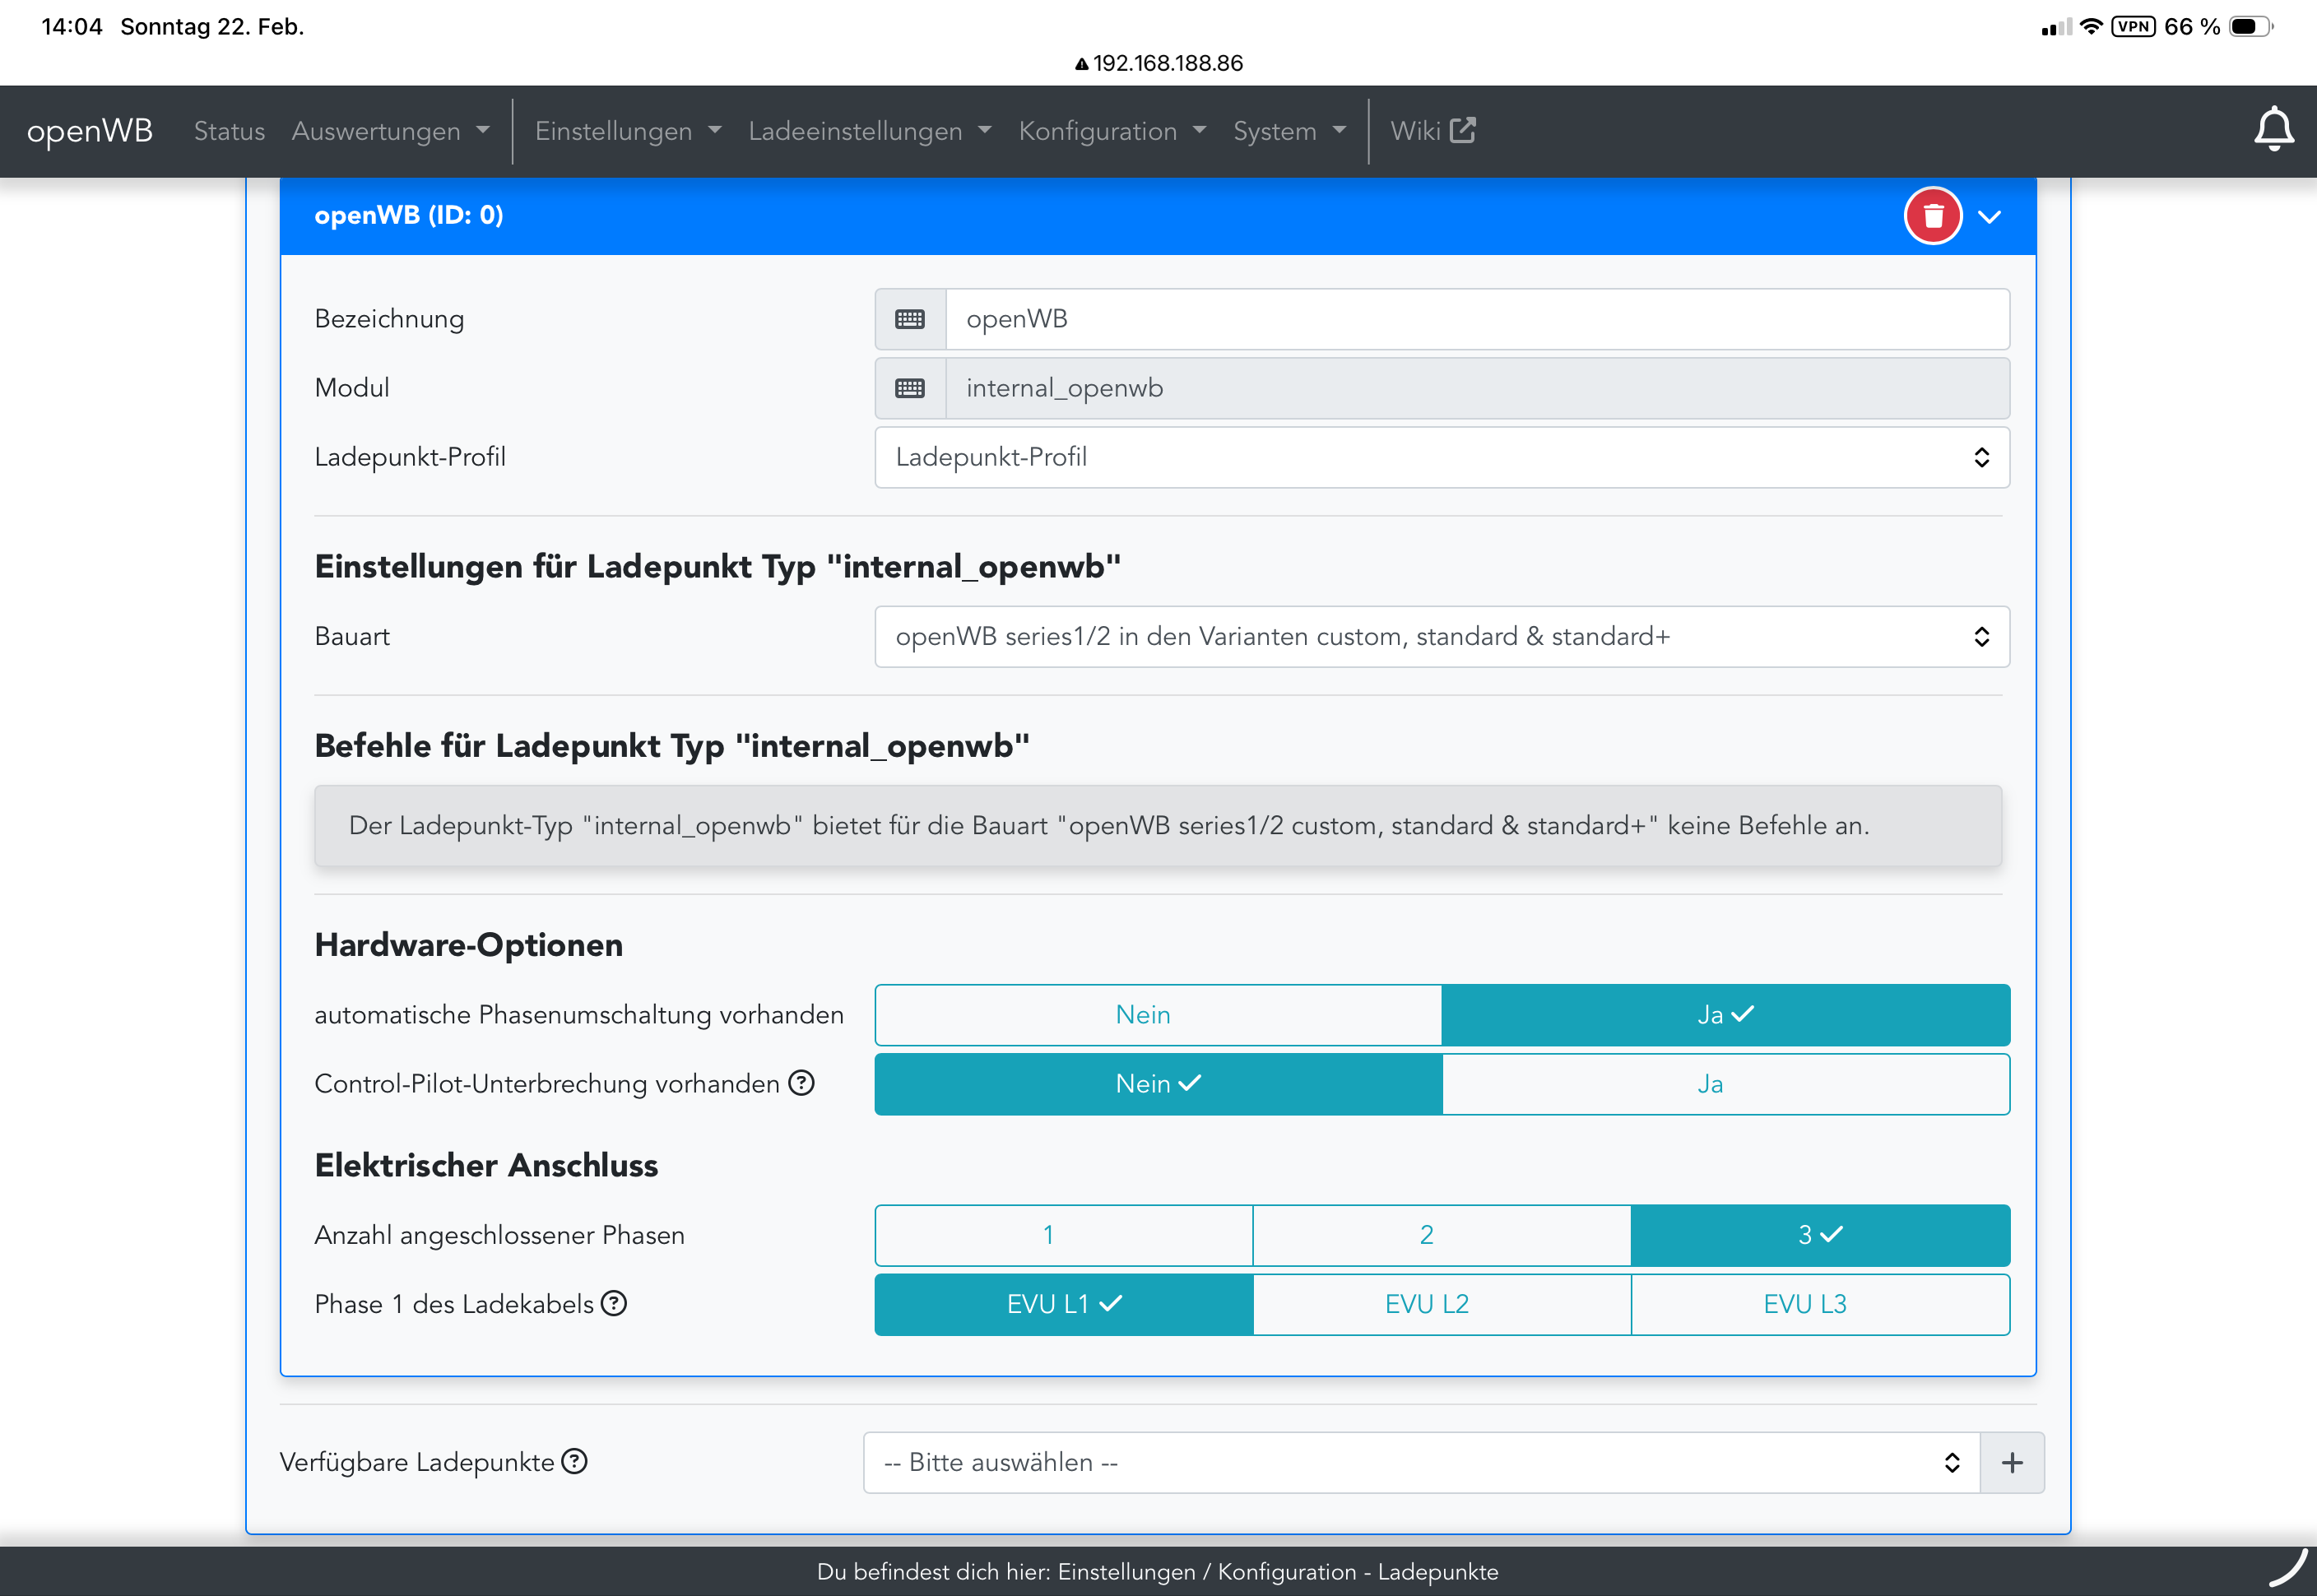This screenshot has height=1596, width=2317.
Task: Click into the Bezeichnung text field
Action: 1475,319
